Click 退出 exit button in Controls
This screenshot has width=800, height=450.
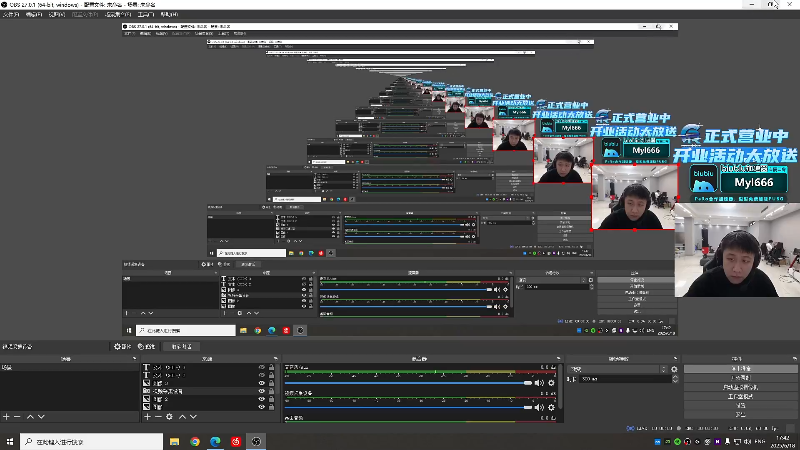740,415
